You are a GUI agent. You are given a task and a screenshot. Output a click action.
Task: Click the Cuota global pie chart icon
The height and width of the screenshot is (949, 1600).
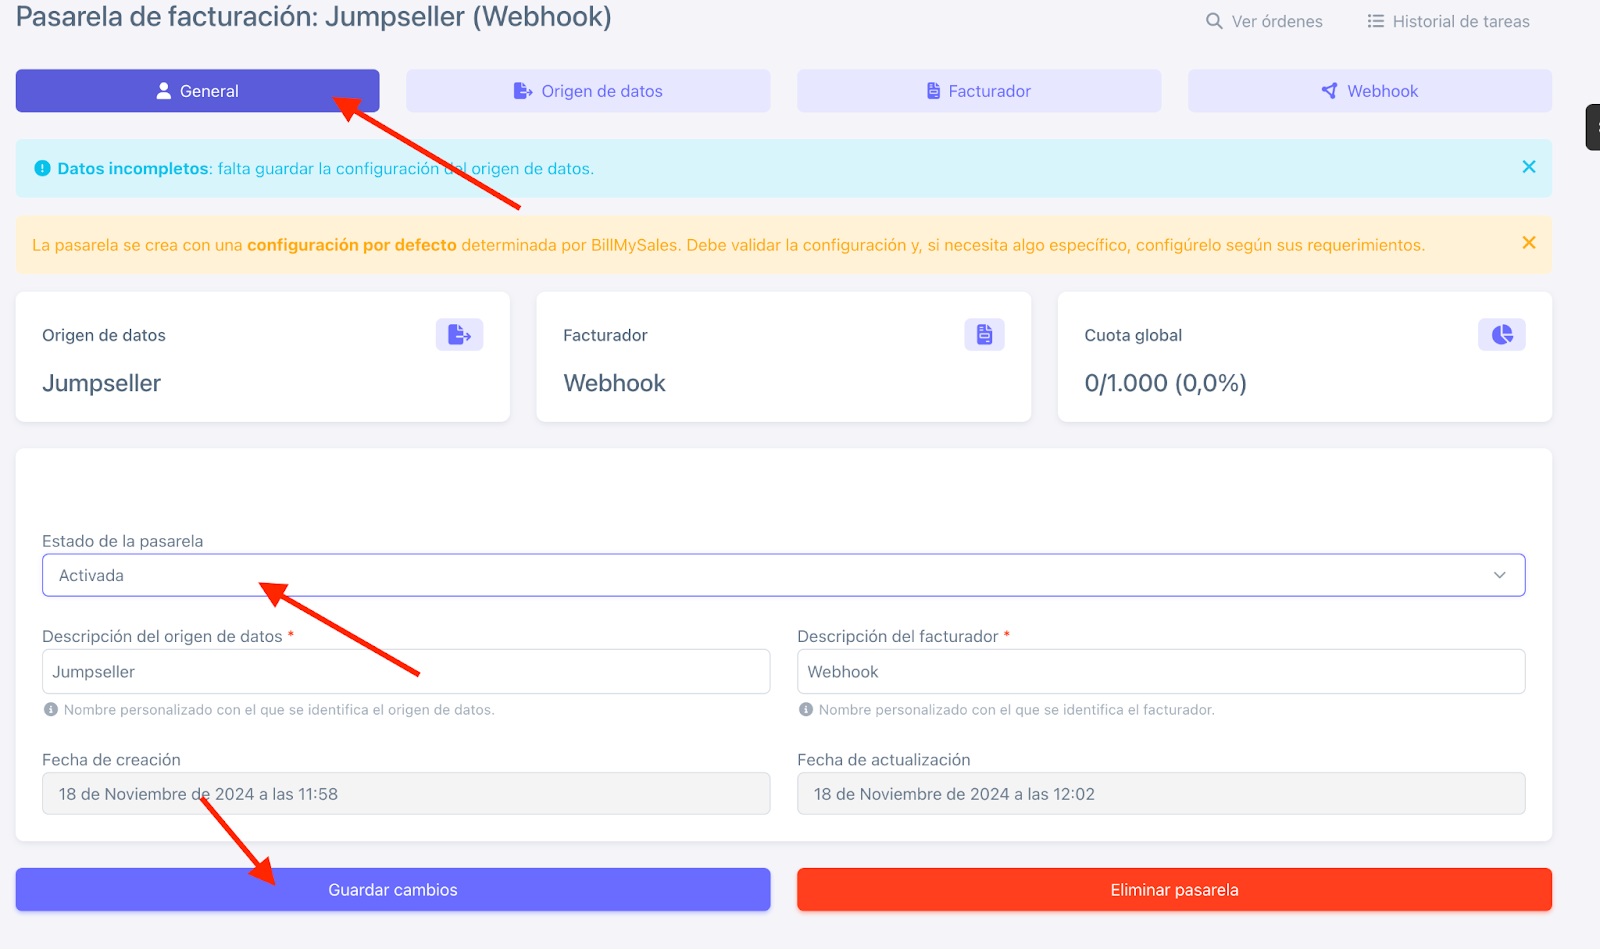(1502, 335)
